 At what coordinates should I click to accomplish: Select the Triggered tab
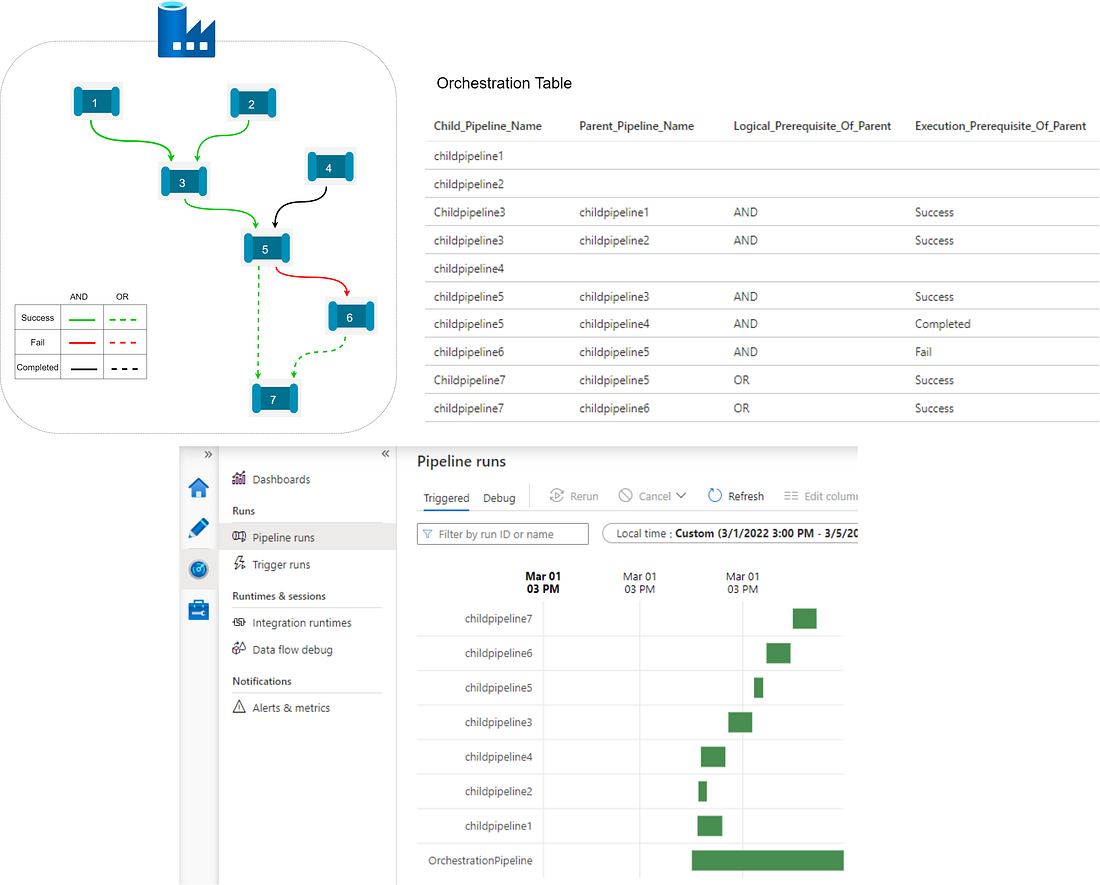(x=446, y=497)
